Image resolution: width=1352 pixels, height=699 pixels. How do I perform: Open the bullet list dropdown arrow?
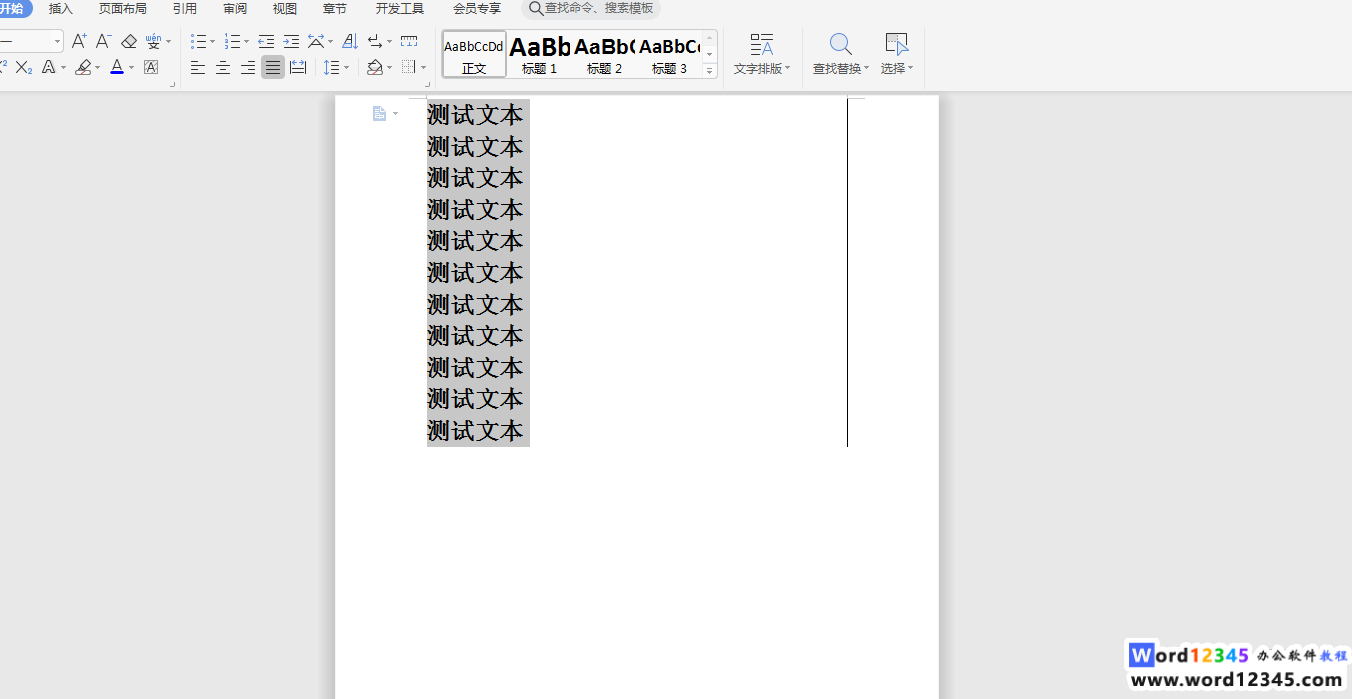(213, 42)
